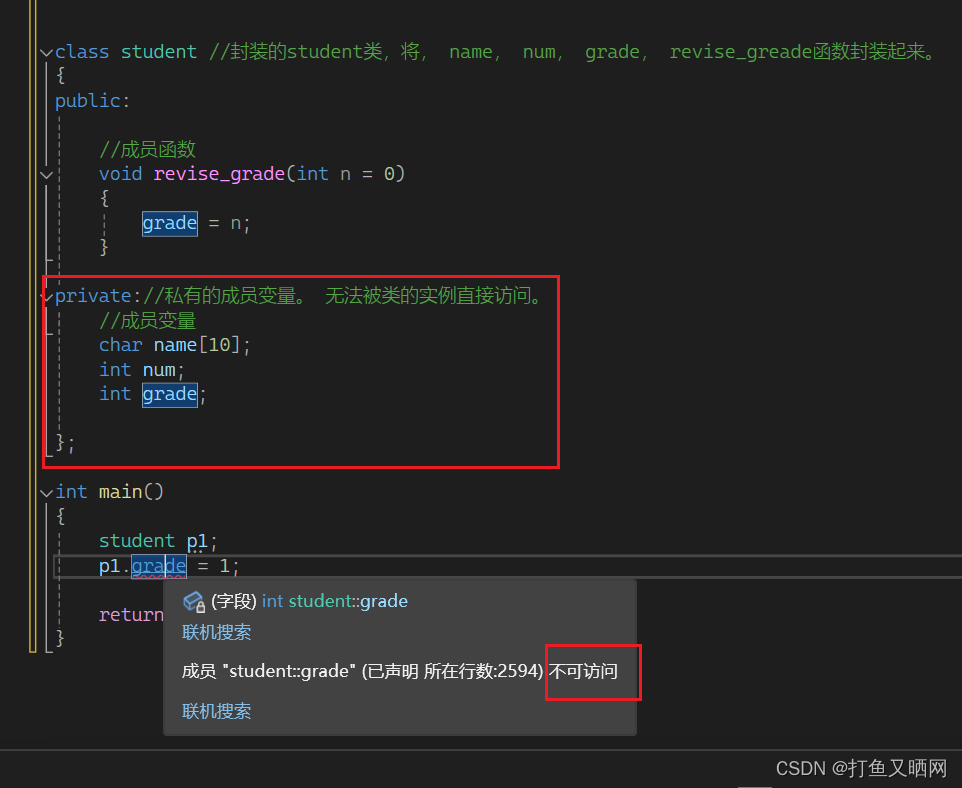
Task: Click the '//成员函数' comment
Action: (x=147, y=149)
